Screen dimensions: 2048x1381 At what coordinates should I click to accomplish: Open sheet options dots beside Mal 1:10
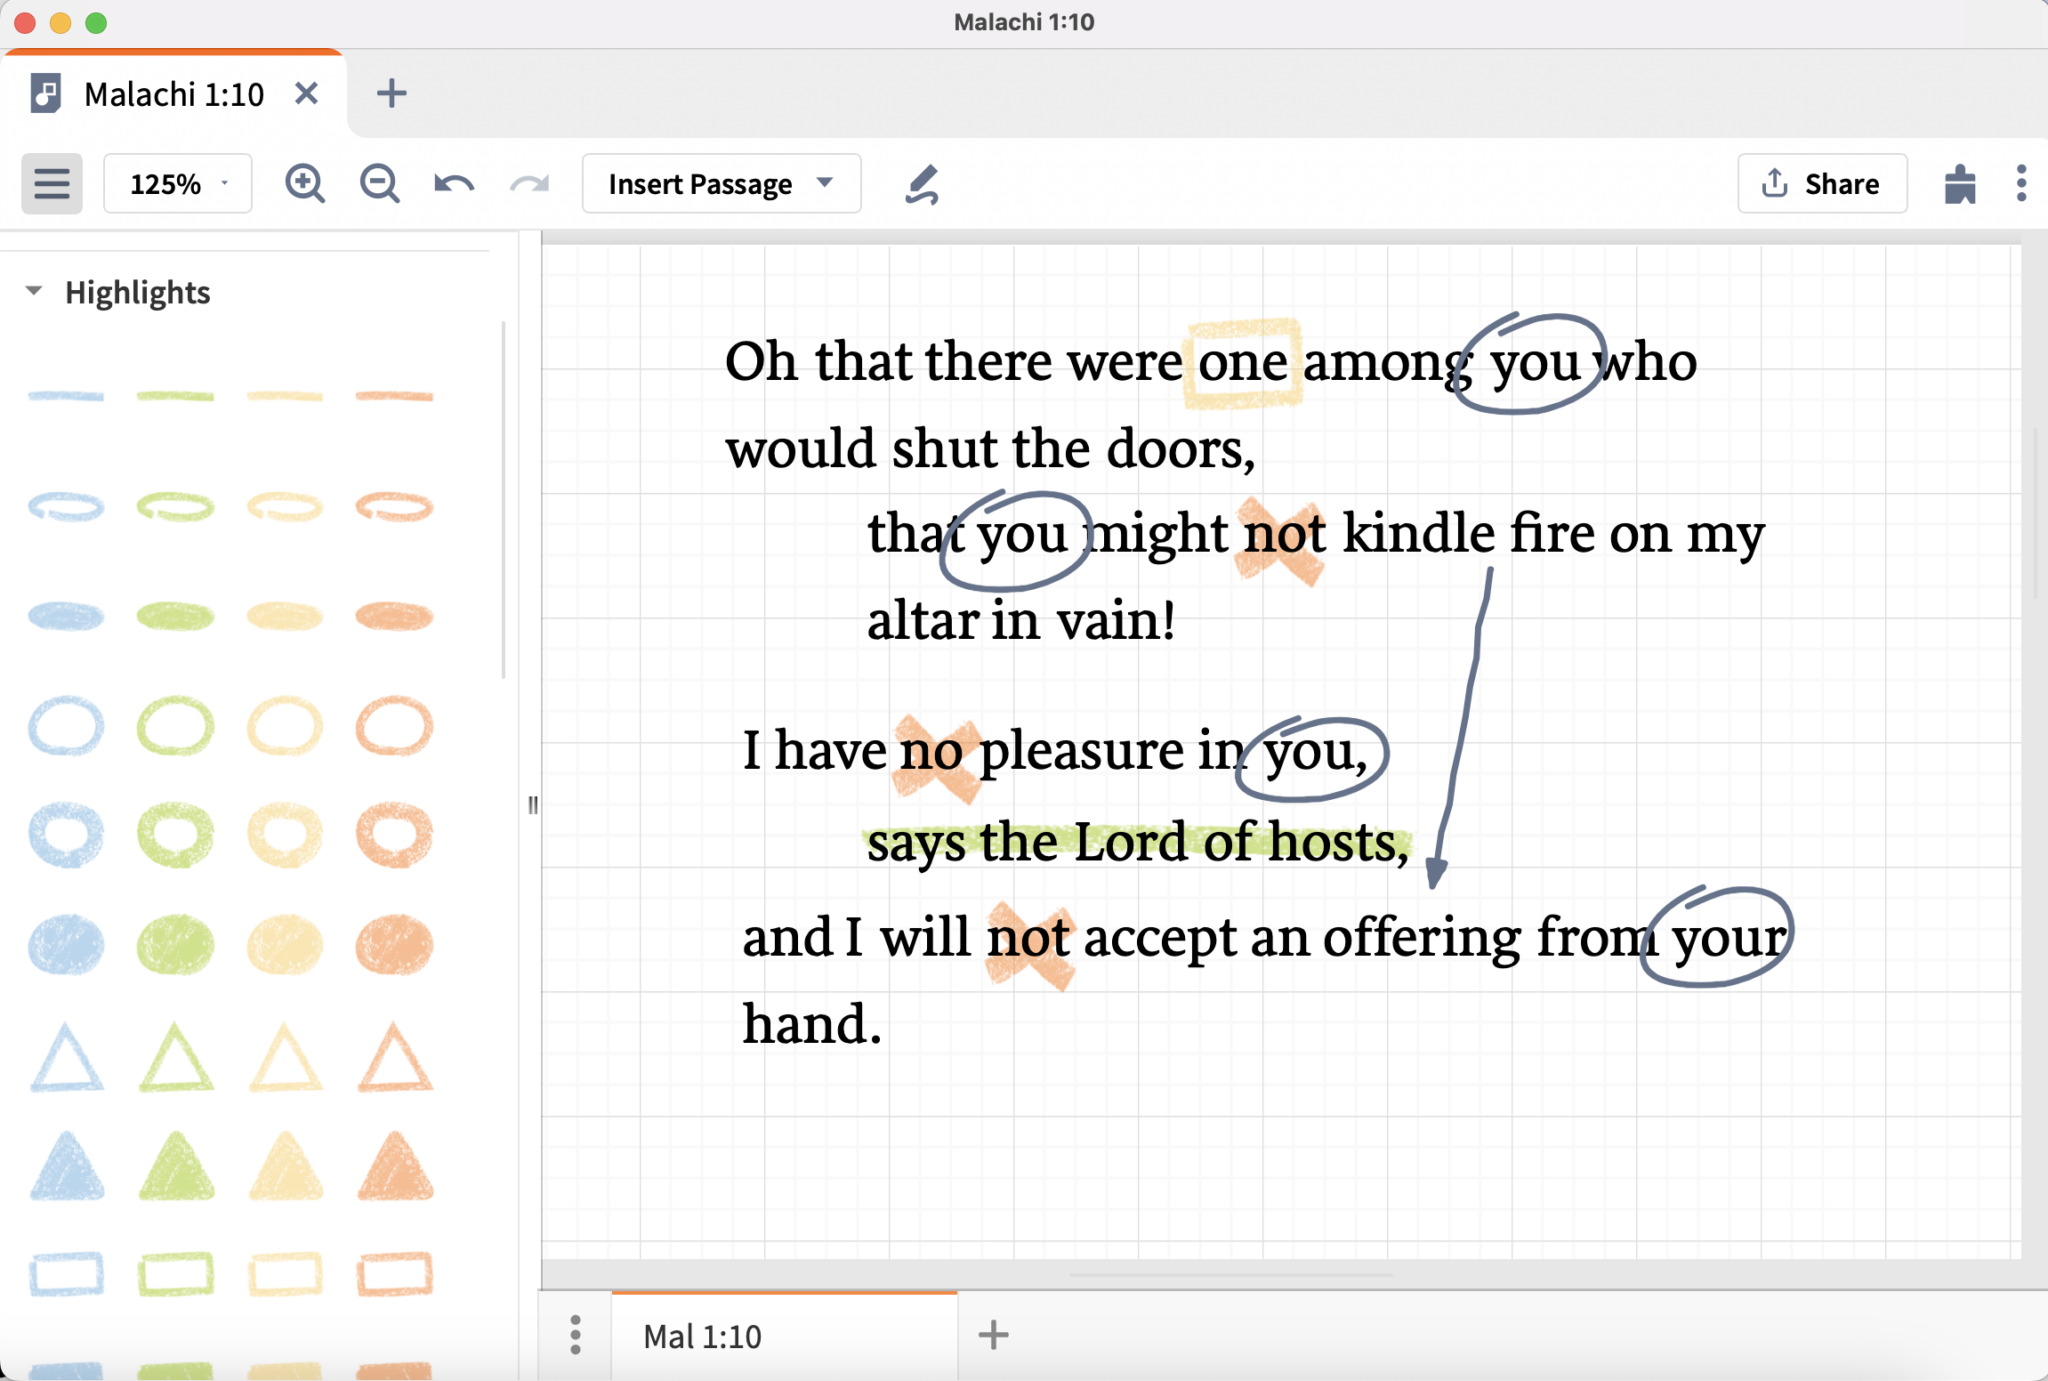tap(575, 1335)
